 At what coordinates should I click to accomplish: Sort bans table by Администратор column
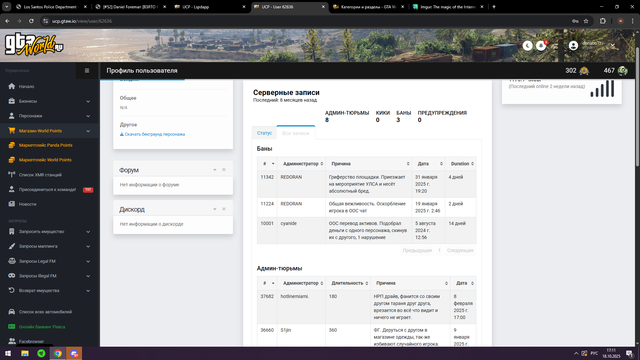click(301, 164)
